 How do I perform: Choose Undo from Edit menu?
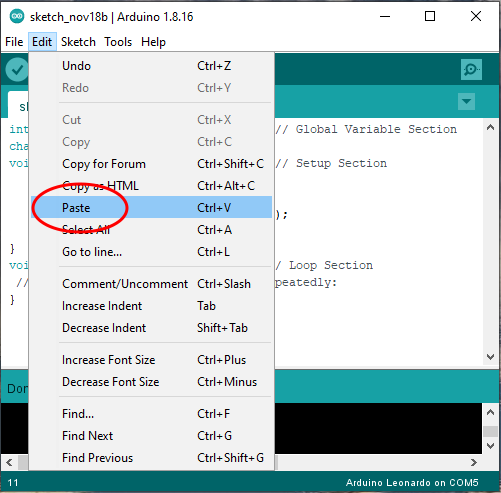[x=151, y=66]
